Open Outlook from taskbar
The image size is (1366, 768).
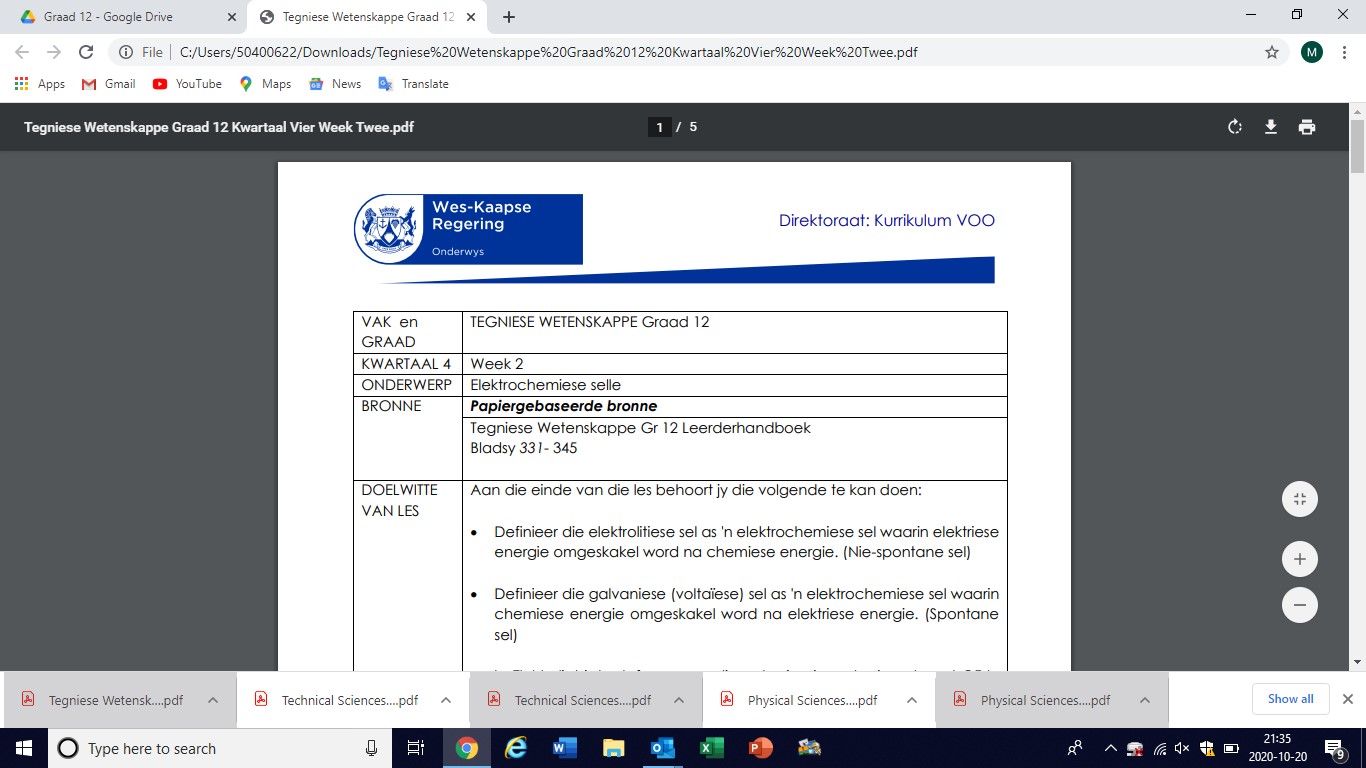662,748
